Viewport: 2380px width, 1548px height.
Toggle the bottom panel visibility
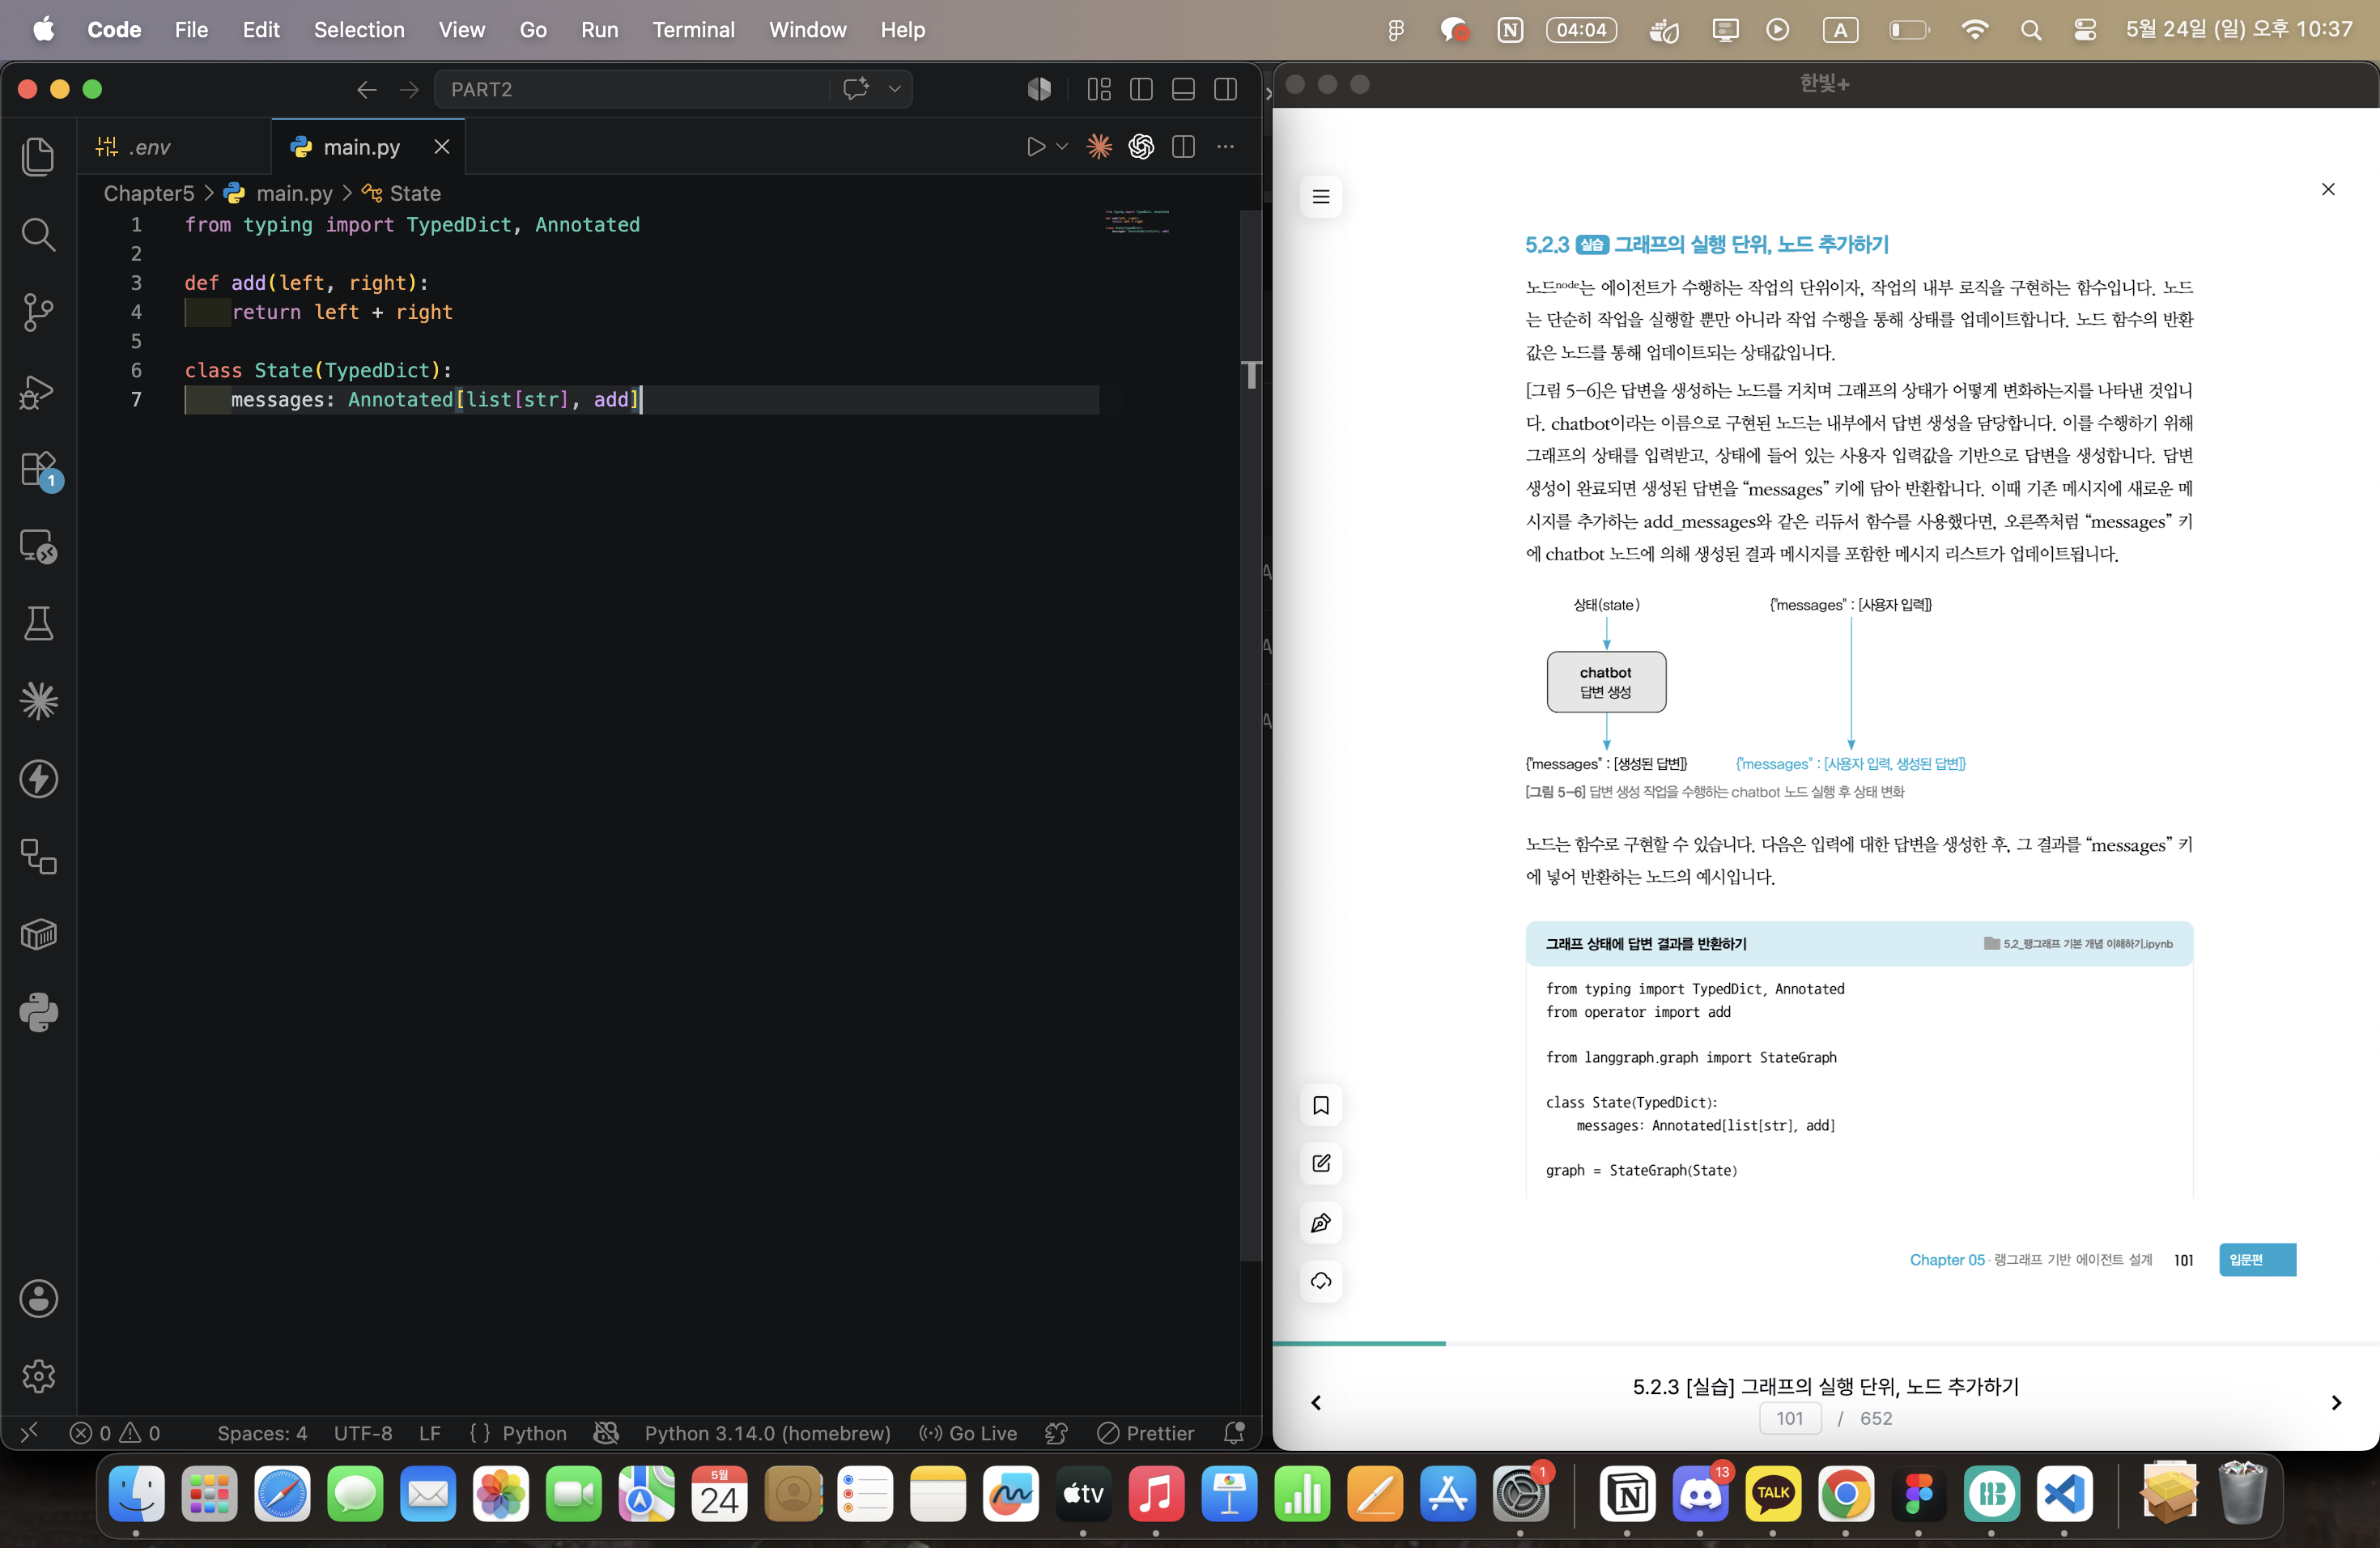[x=1183, y=89]
